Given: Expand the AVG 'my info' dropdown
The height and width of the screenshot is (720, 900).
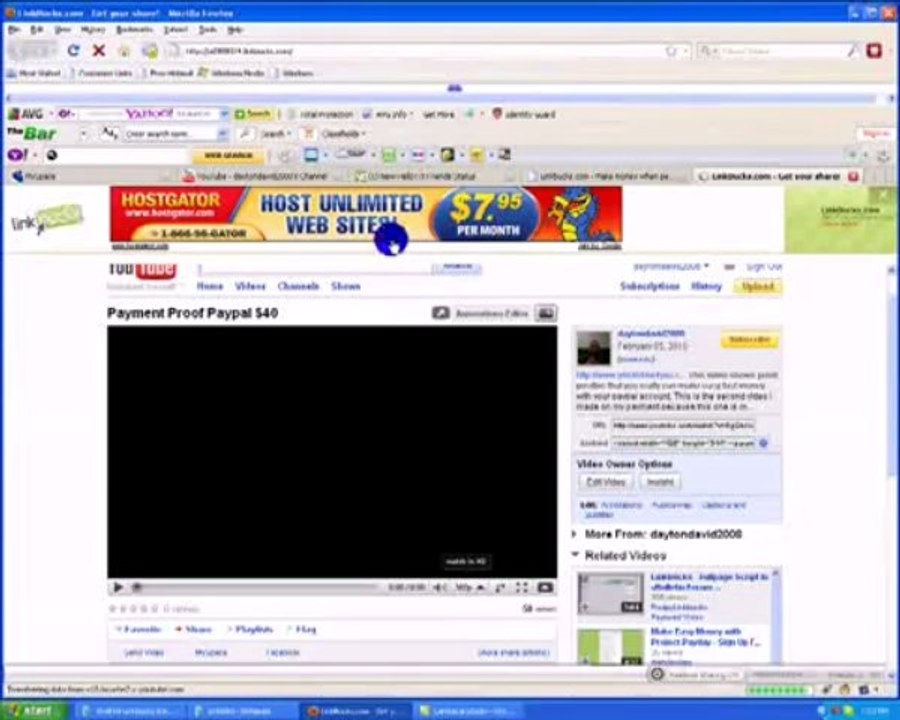Looking at the screenshot, I should [x=411, y=114].
